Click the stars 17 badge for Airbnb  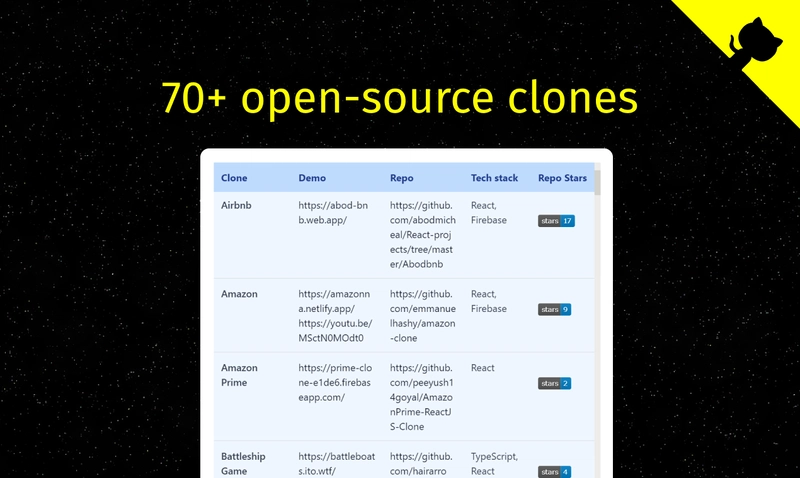[x=556, y=221]
